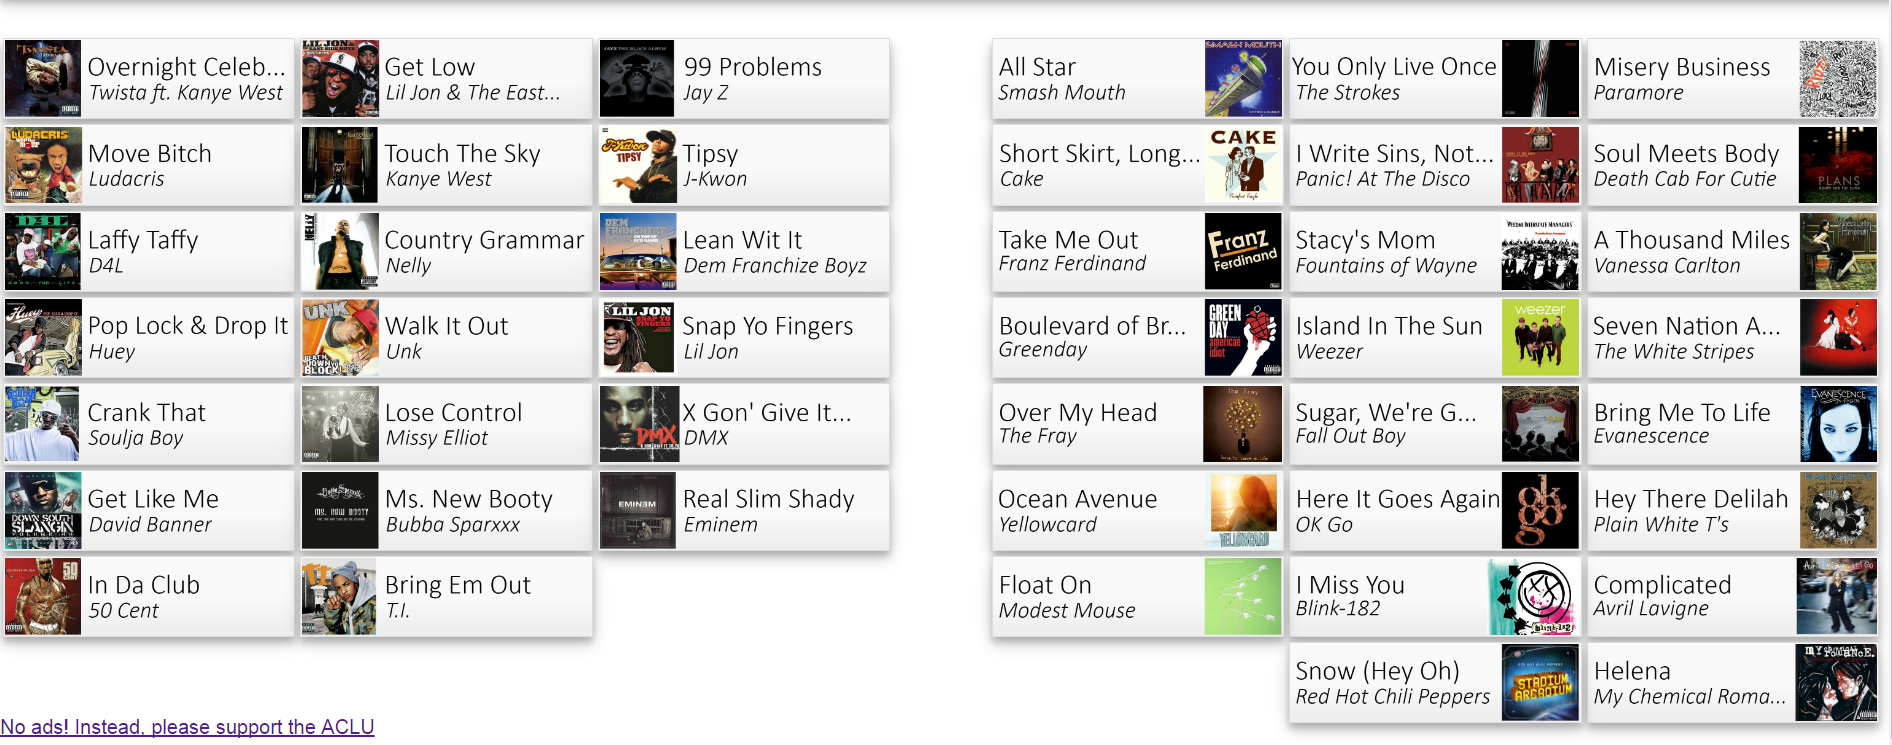Click the Eminem album cover for Real Slim Shady
The width and height of the screenshot is (1892, 745).
pyautogui.click(x=638, y=510)
